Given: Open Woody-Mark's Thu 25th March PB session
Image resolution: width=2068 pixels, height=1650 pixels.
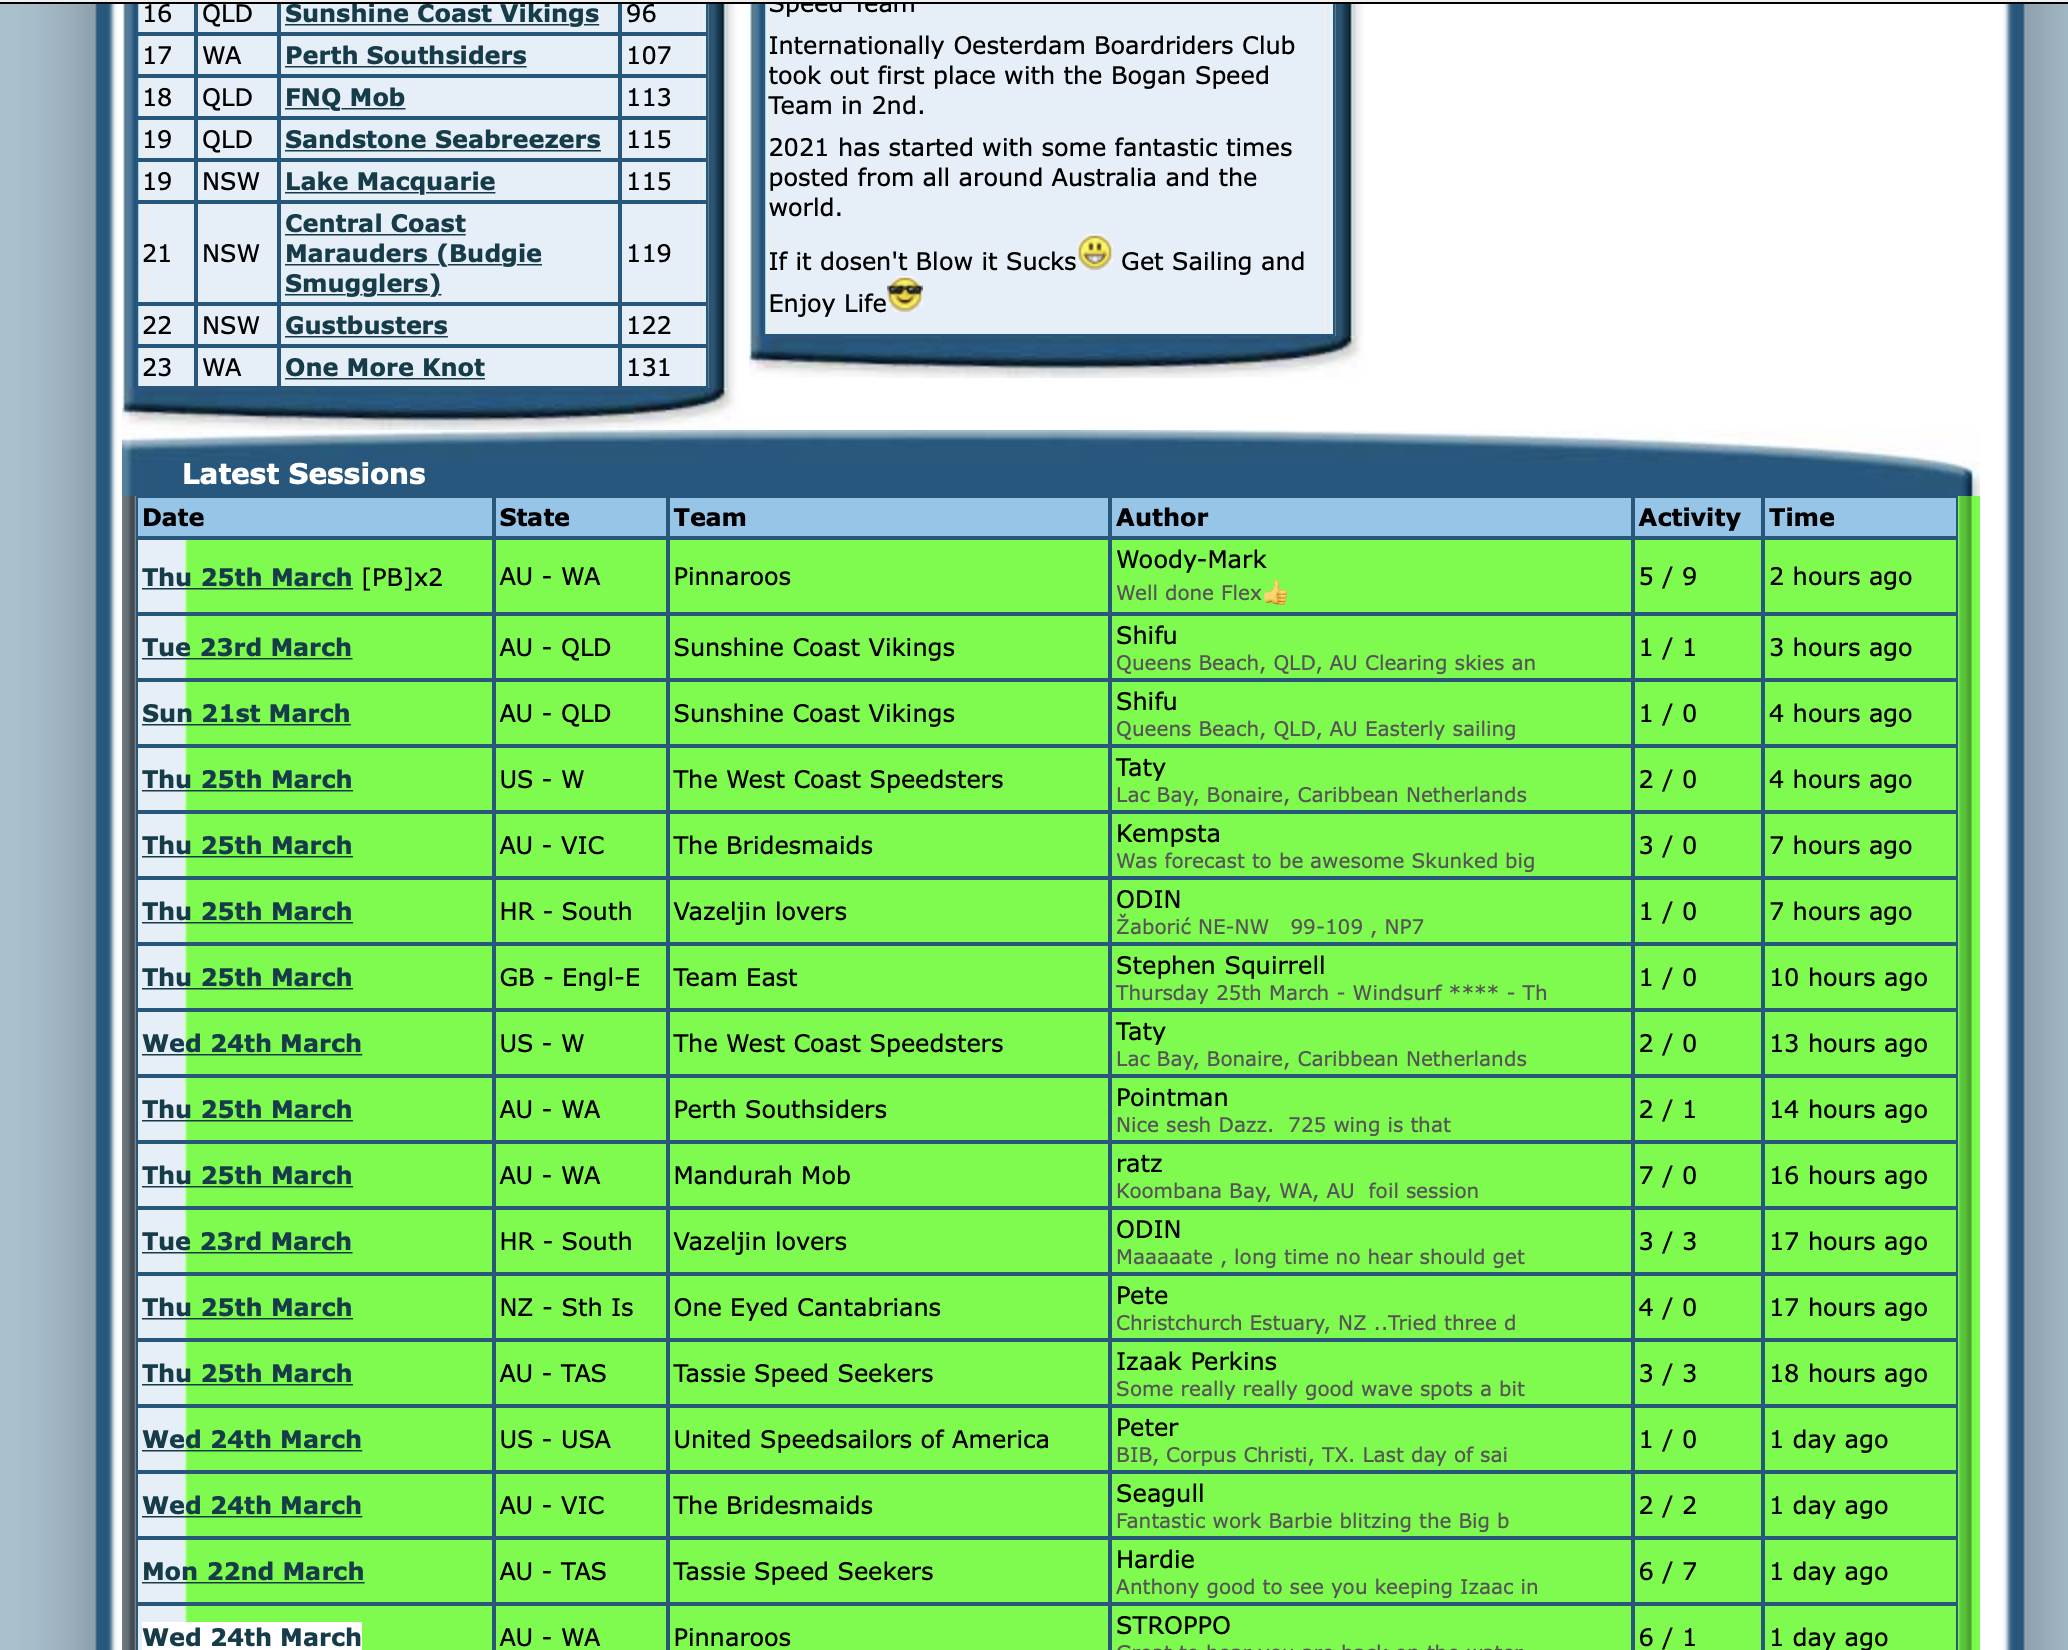Looking at the screenshot, I should (x=246, y=577).
